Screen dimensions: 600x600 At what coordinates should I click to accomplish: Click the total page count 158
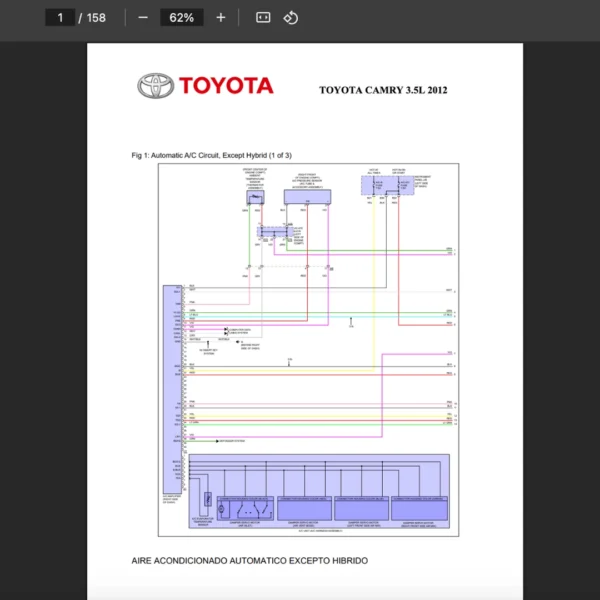pos(96,18)
